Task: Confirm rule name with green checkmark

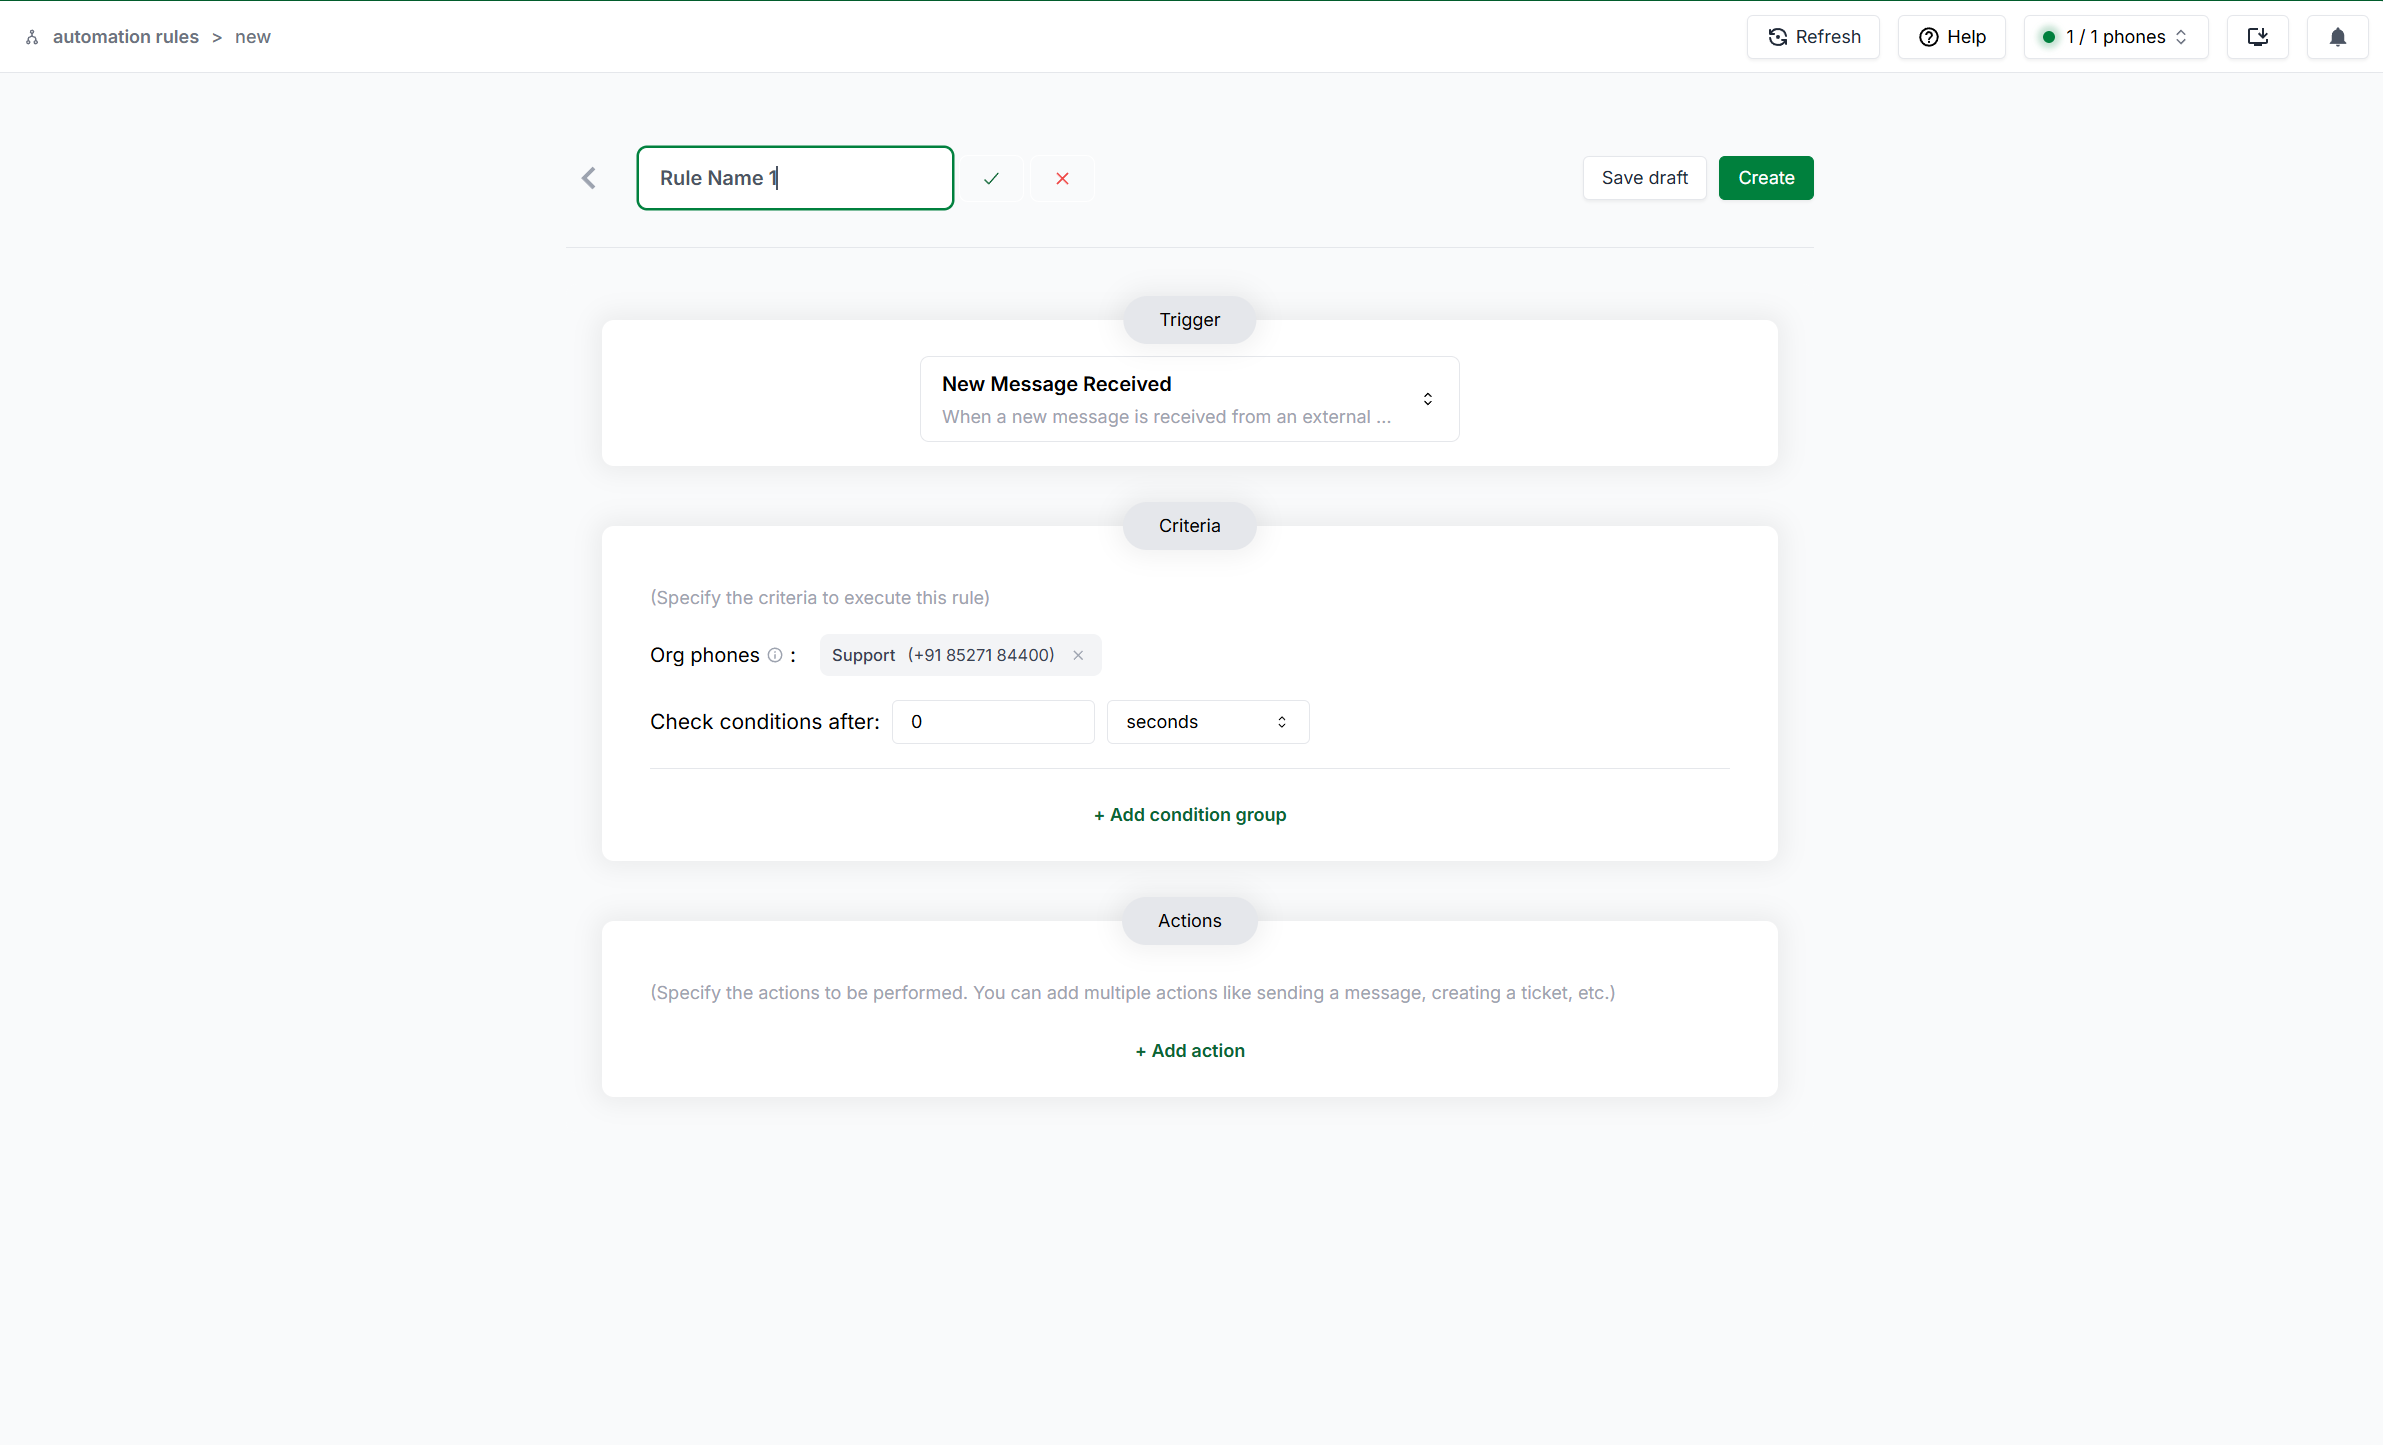Action: pyautogui.click(x=991, y=178)
